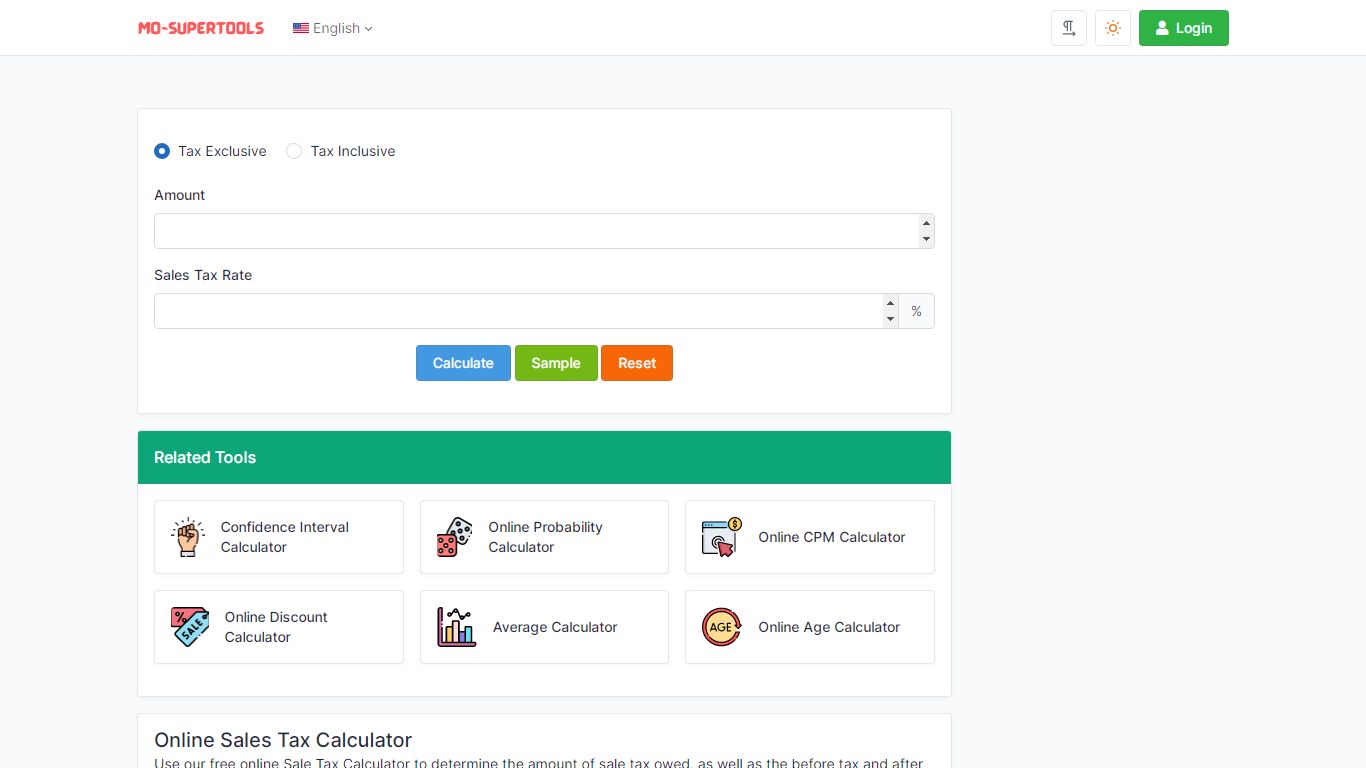Screen dimensions: 1366x768
Task: Switch theme with the sun icon
Action: tap(1113, 28)
